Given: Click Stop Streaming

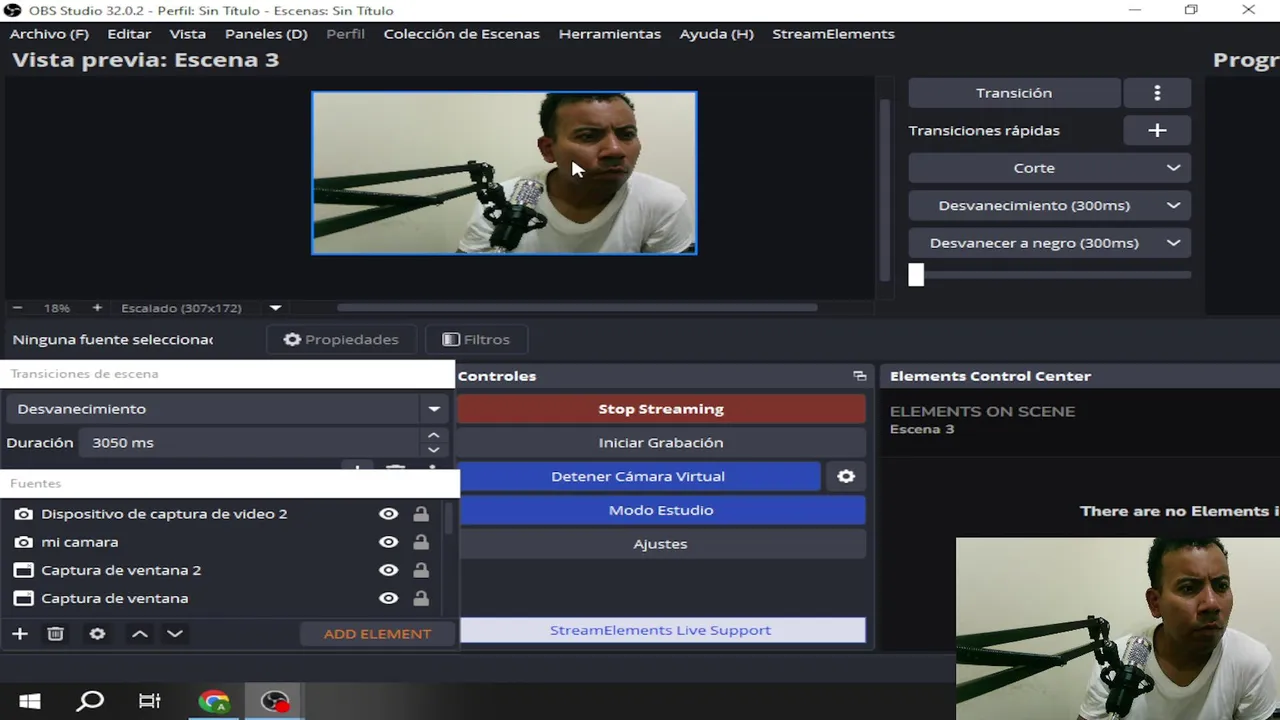Looking at the screenshot, I should 661,409.
